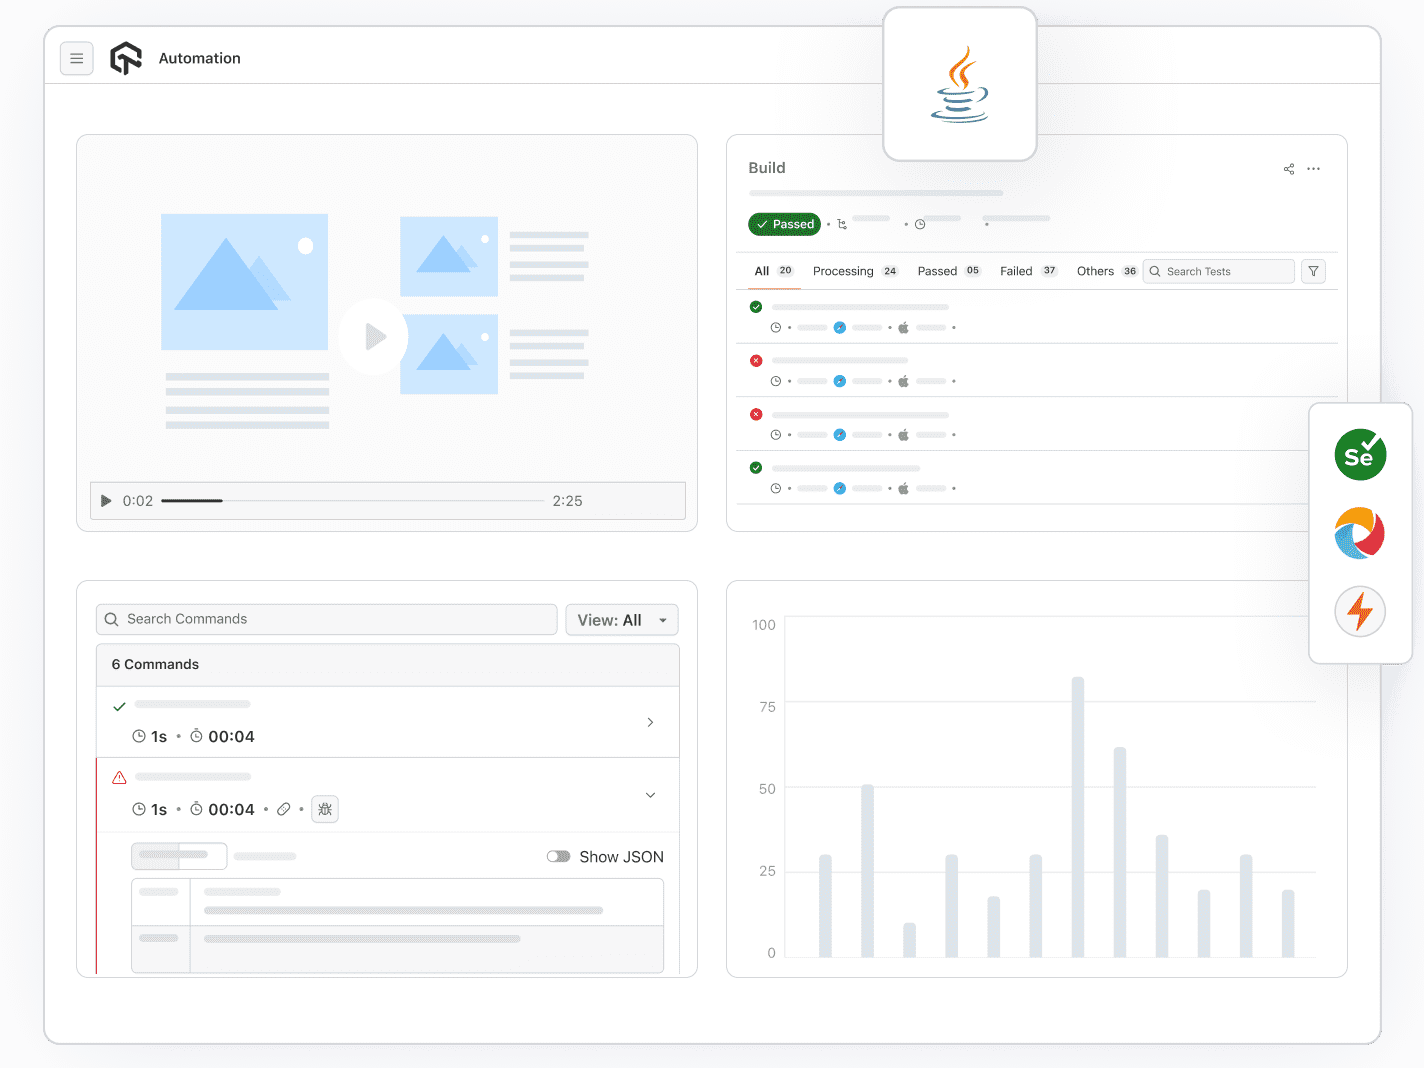The height and width of the screenshot is (1068, 1424).
Task: Expand the first passed command chevron
Action: 650,722
